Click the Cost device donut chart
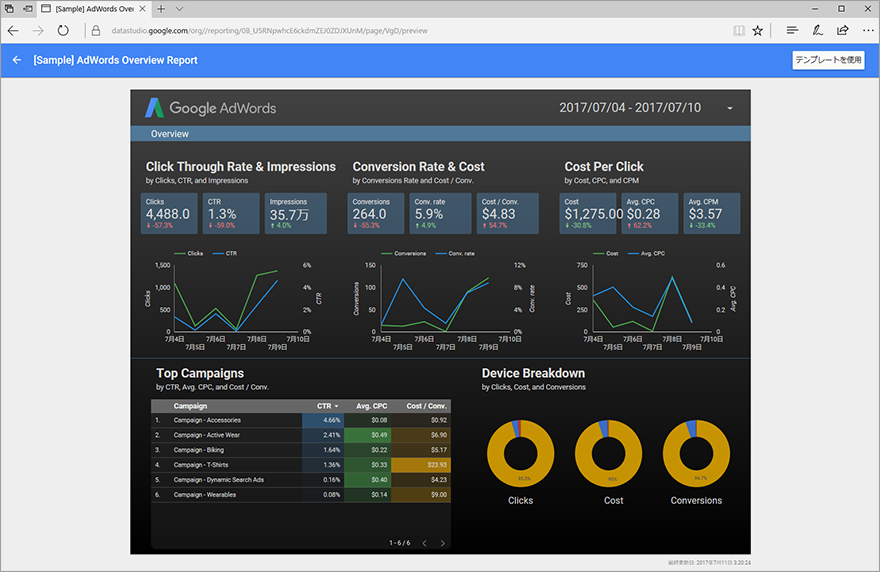 608,454
